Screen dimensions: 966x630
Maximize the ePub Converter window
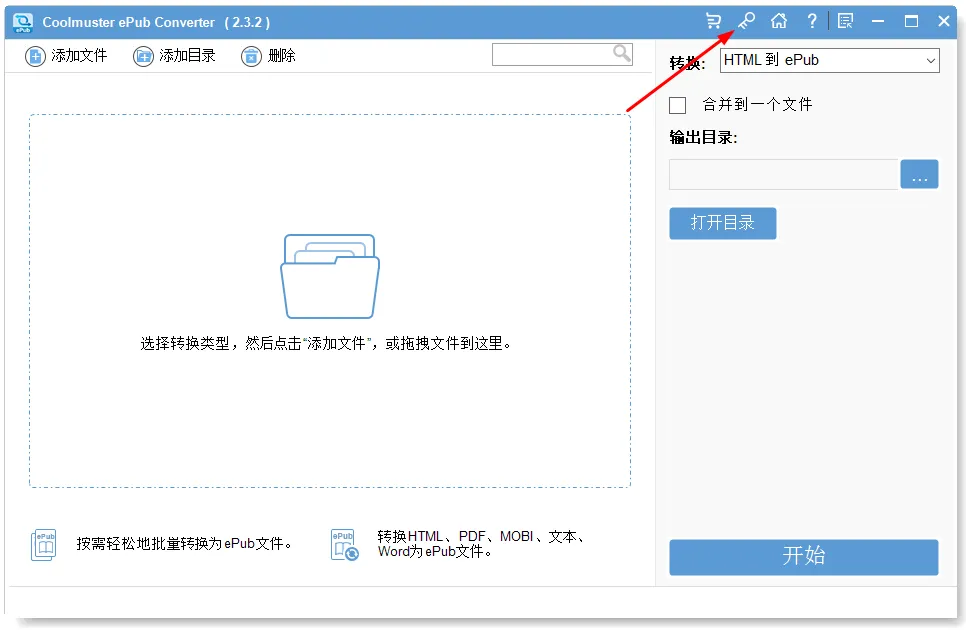coord(911,22)
